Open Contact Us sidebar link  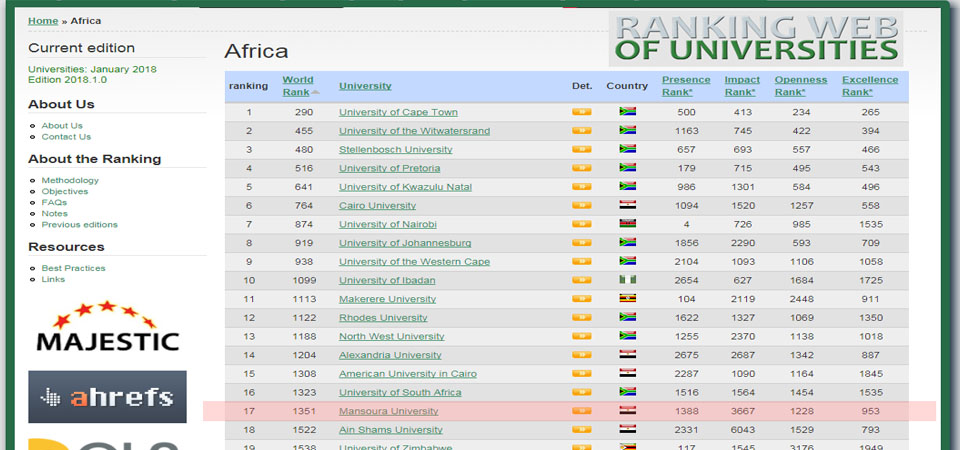coord(66,137)
